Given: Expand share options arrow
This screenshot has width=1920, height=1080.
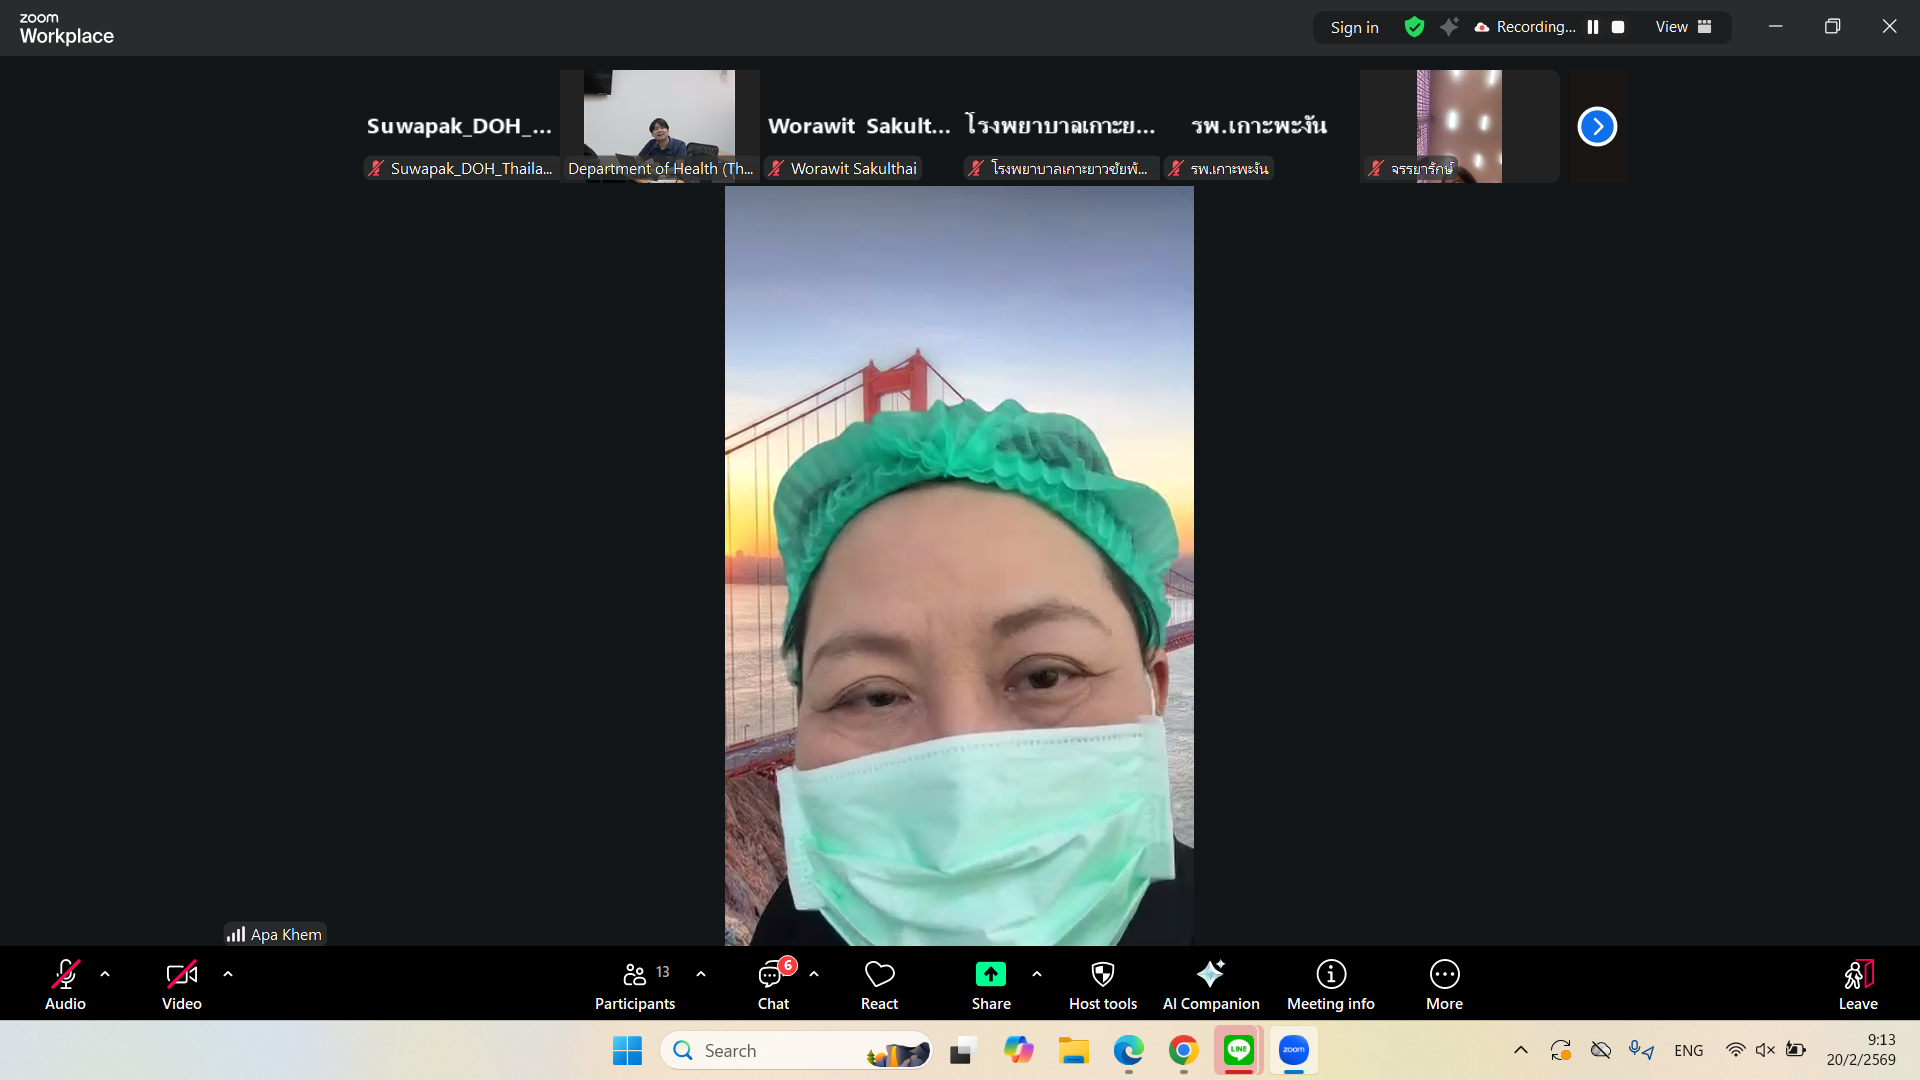Looking at the screenshot, I should pyautogui.click(x=1037, y=973).
